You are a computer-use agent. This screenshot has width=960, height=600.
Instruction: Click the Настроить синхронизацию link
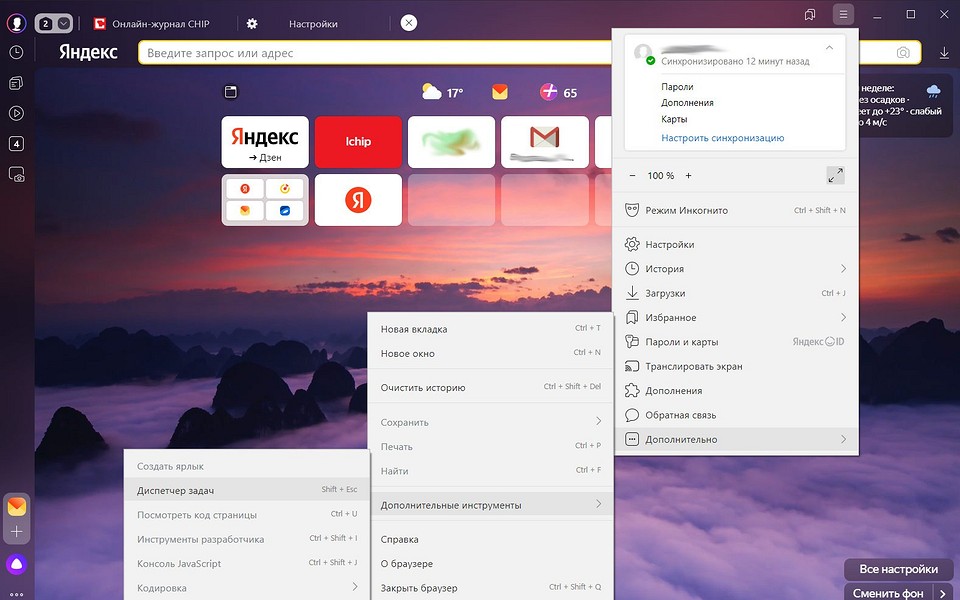(722, 138)
